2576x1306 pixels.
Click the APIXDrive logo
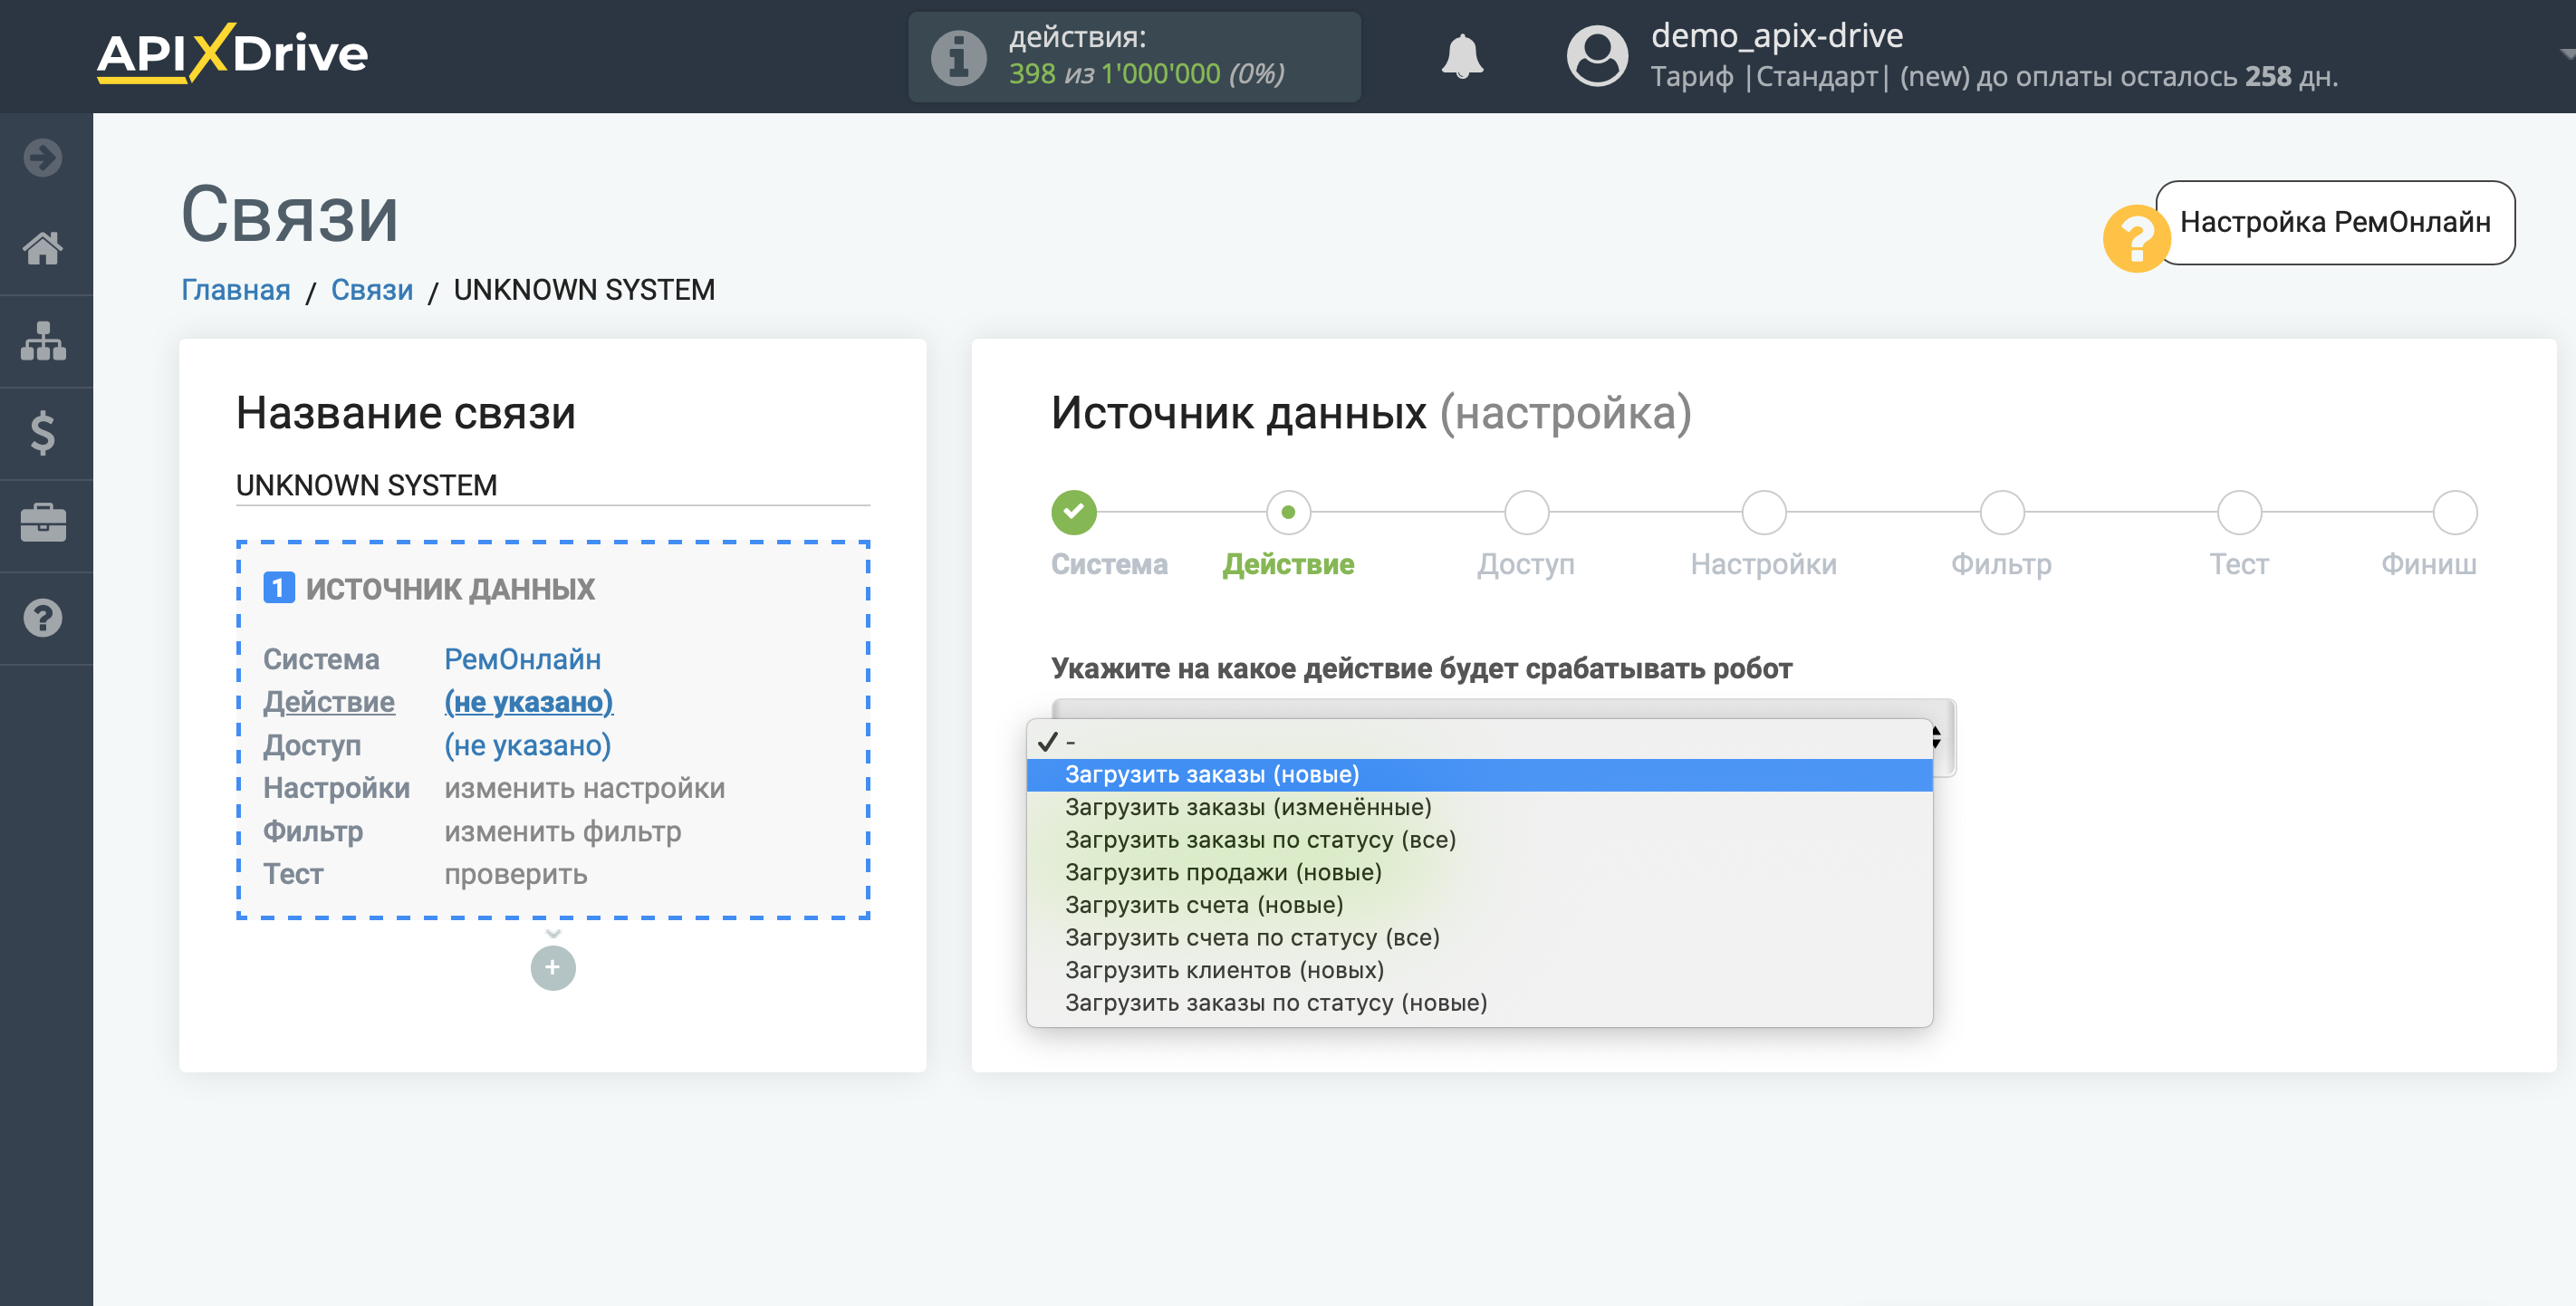[232, 53]
